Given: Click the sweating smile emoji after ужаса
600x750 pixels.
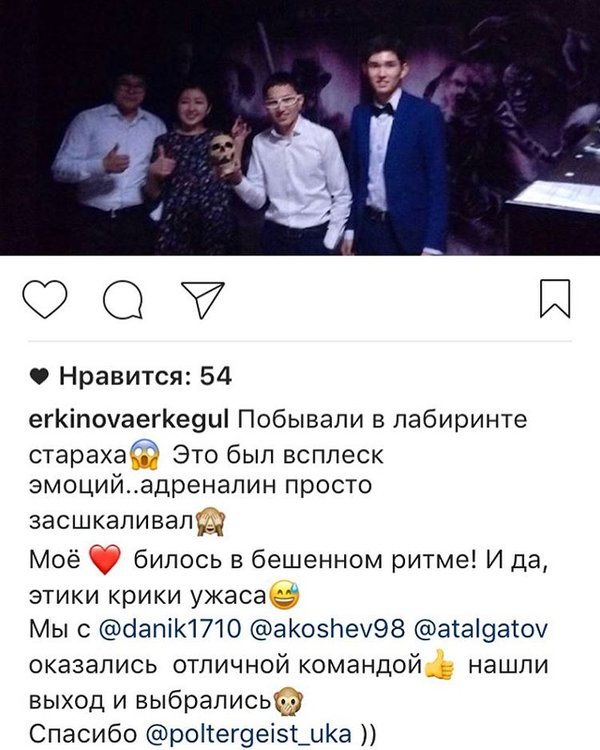Looking at the screenshot, I should click(285, 595).
